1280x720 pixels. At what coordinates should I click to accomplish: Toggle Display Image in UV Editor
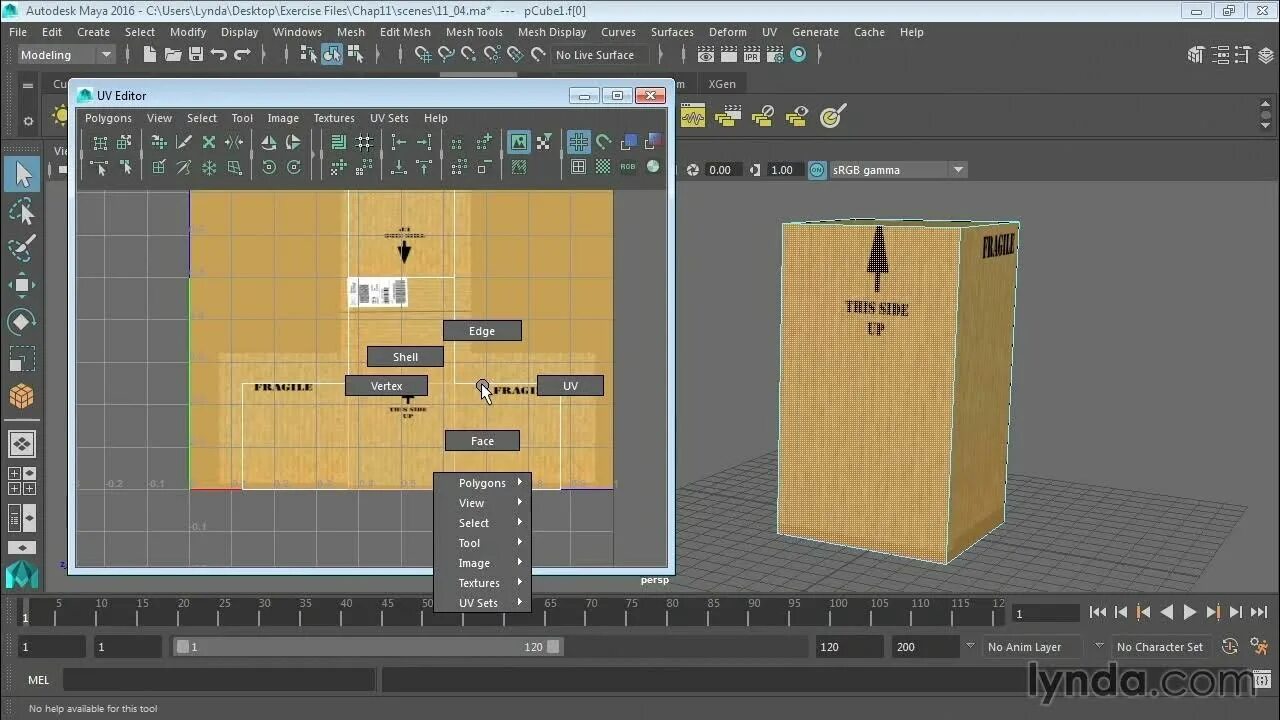518,143
